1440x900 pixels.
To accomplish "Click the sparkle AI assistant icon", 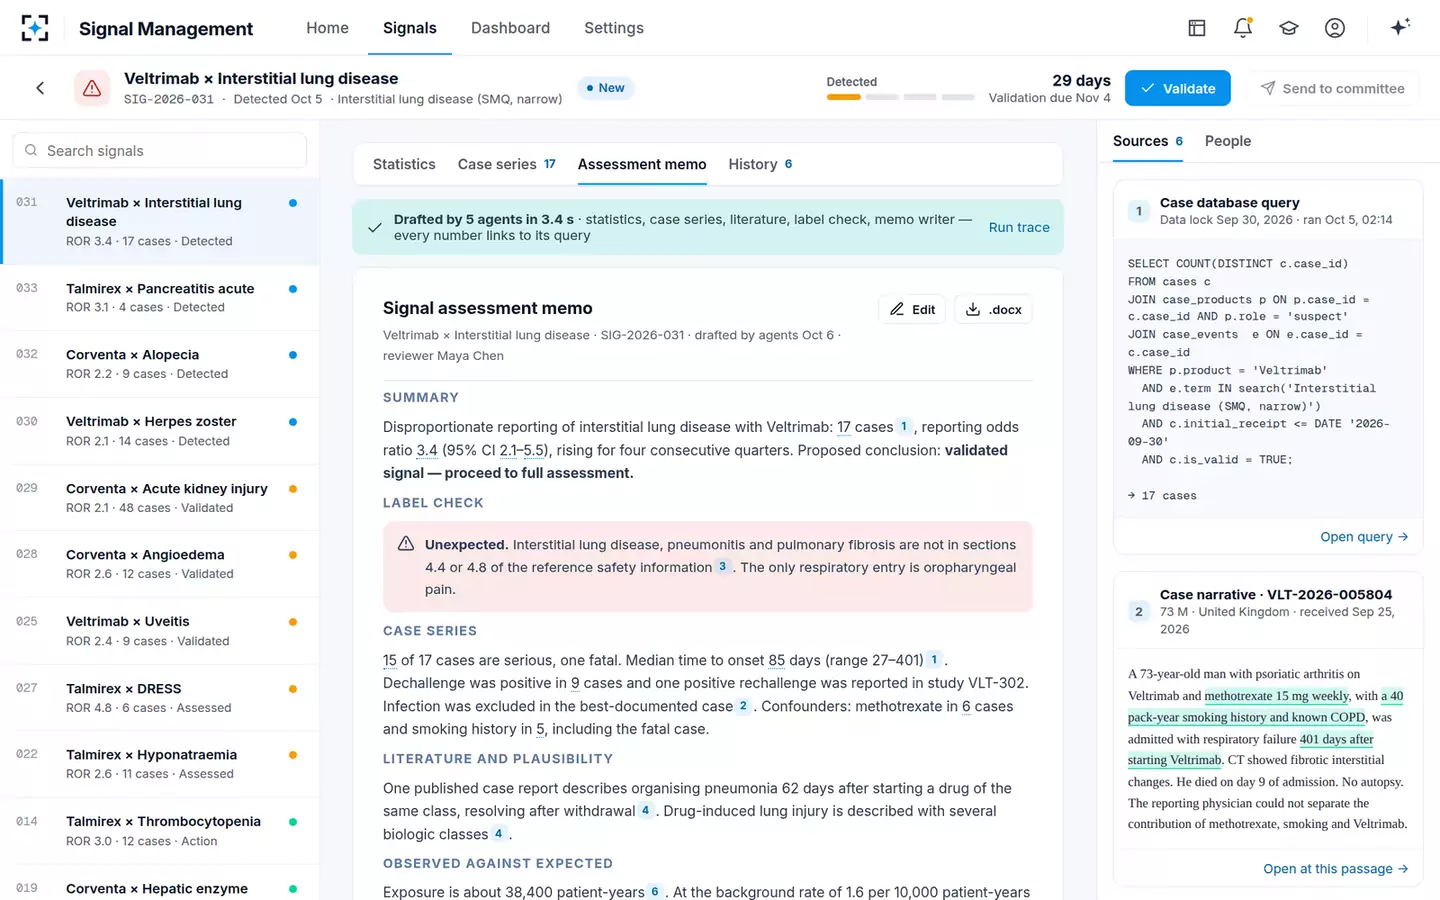I will (1400, 27).
